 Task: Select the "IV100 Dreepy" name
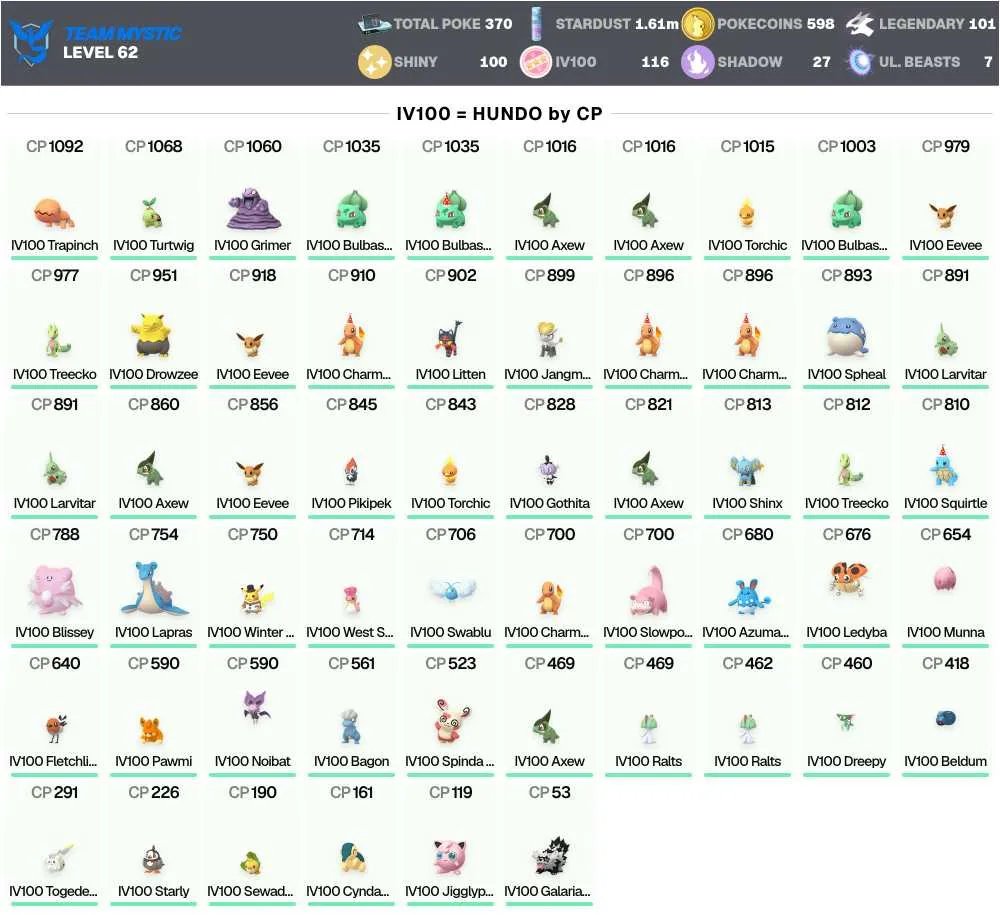[846, 761]
